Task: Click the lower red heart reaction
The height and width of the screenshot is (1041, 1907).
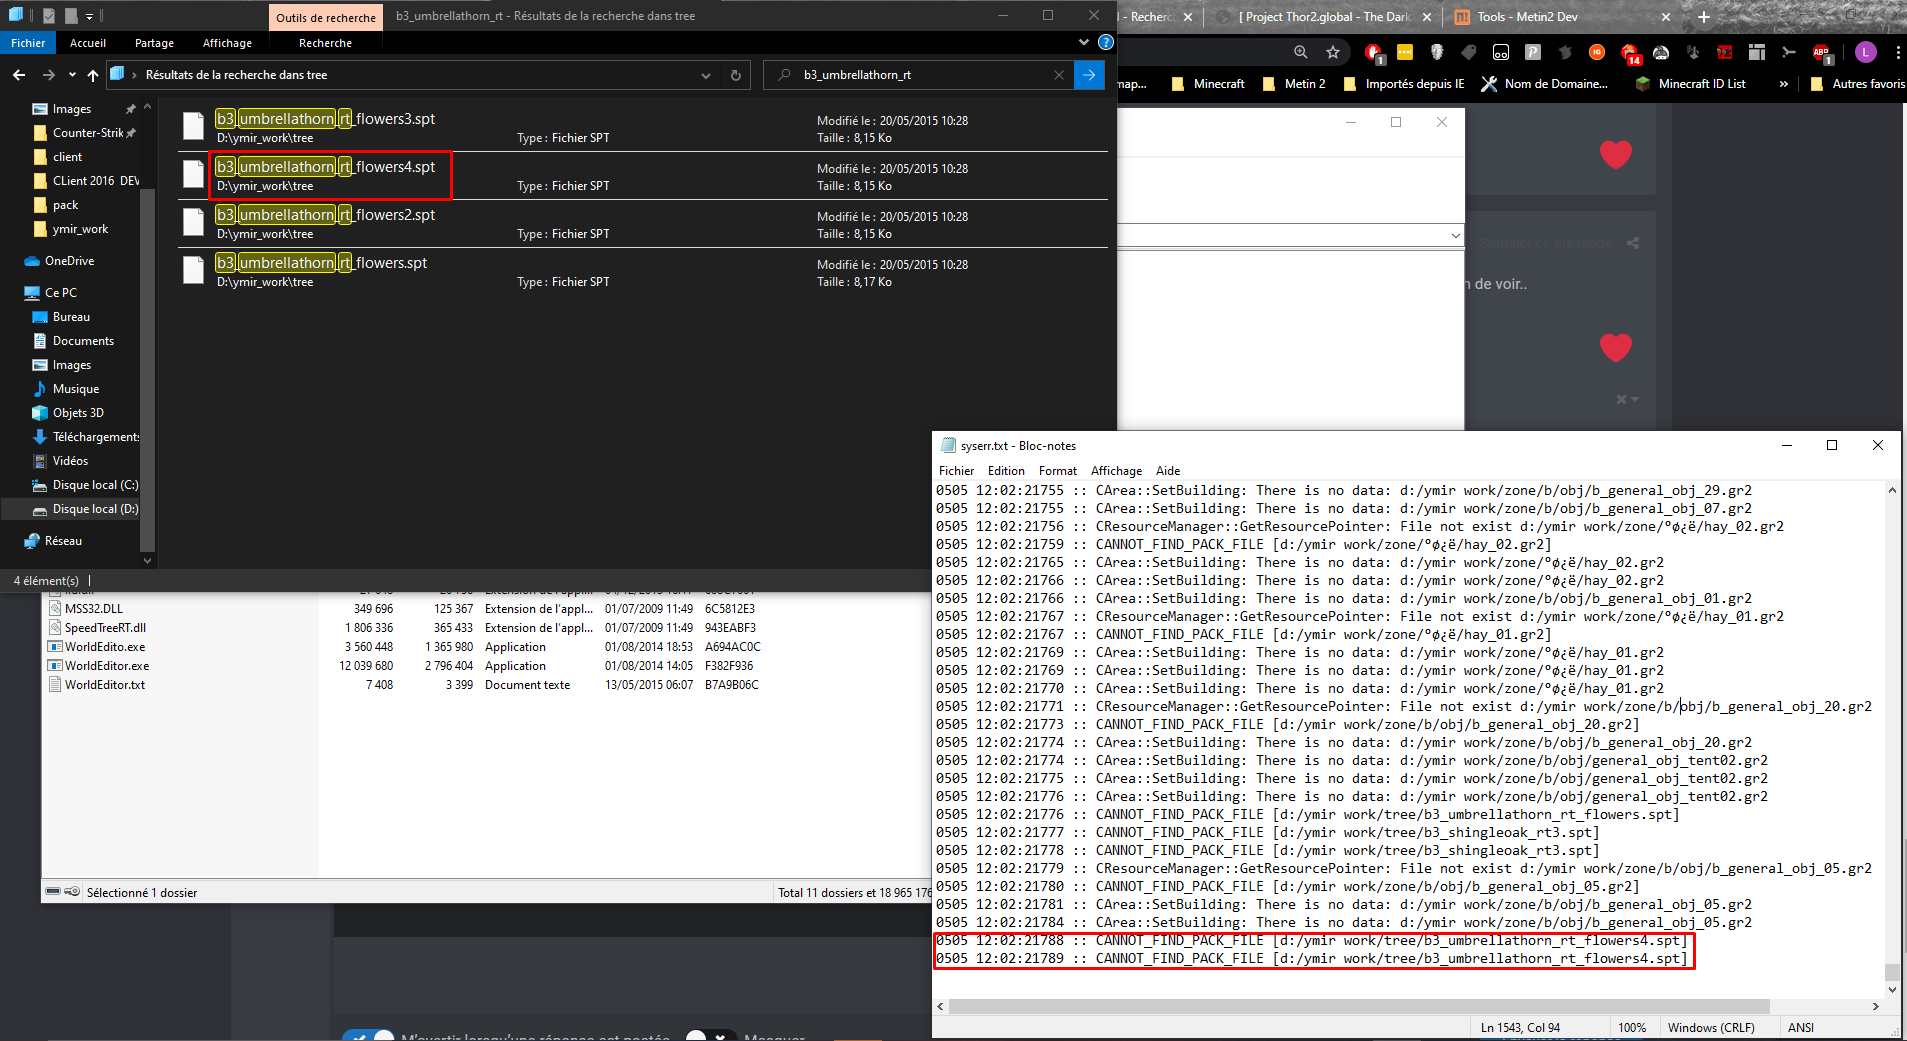Action: [x=1616, y=347]
